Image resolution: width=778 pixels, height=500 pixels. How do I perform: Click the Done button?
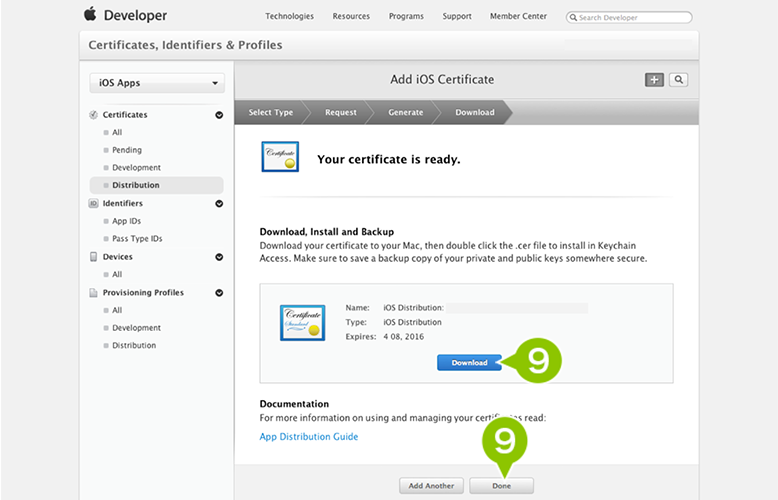tap(502, 486)
